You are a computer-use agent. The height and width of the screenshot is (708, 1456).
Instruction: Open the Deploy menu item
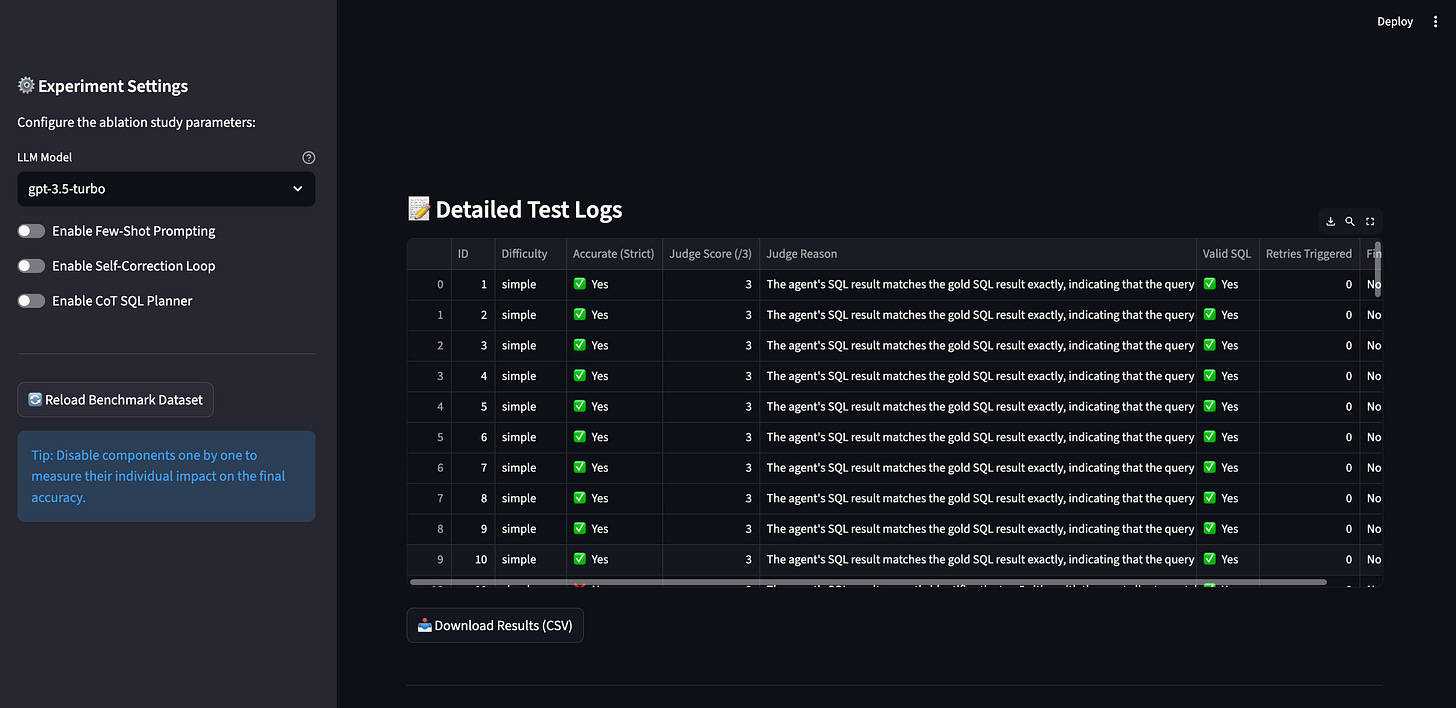point(1394,21)
